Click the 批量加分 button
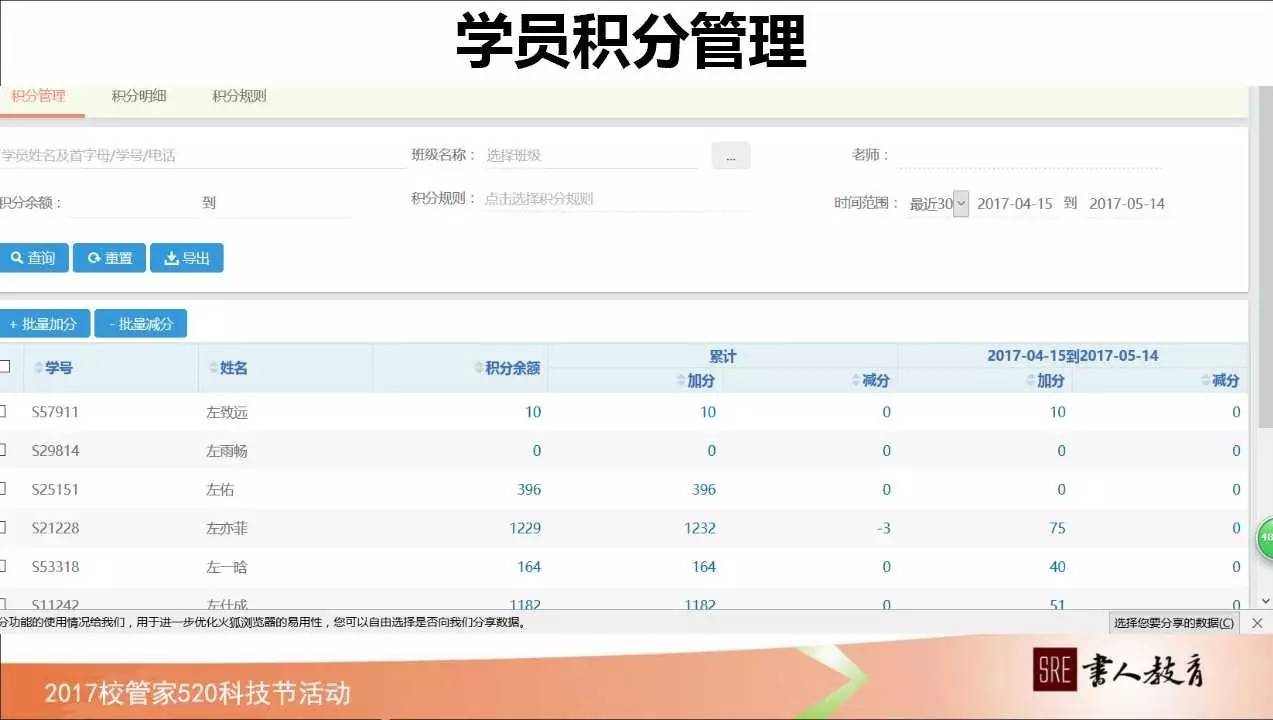The height and width of the screenshot is (720, 1273). click(45, 323)
